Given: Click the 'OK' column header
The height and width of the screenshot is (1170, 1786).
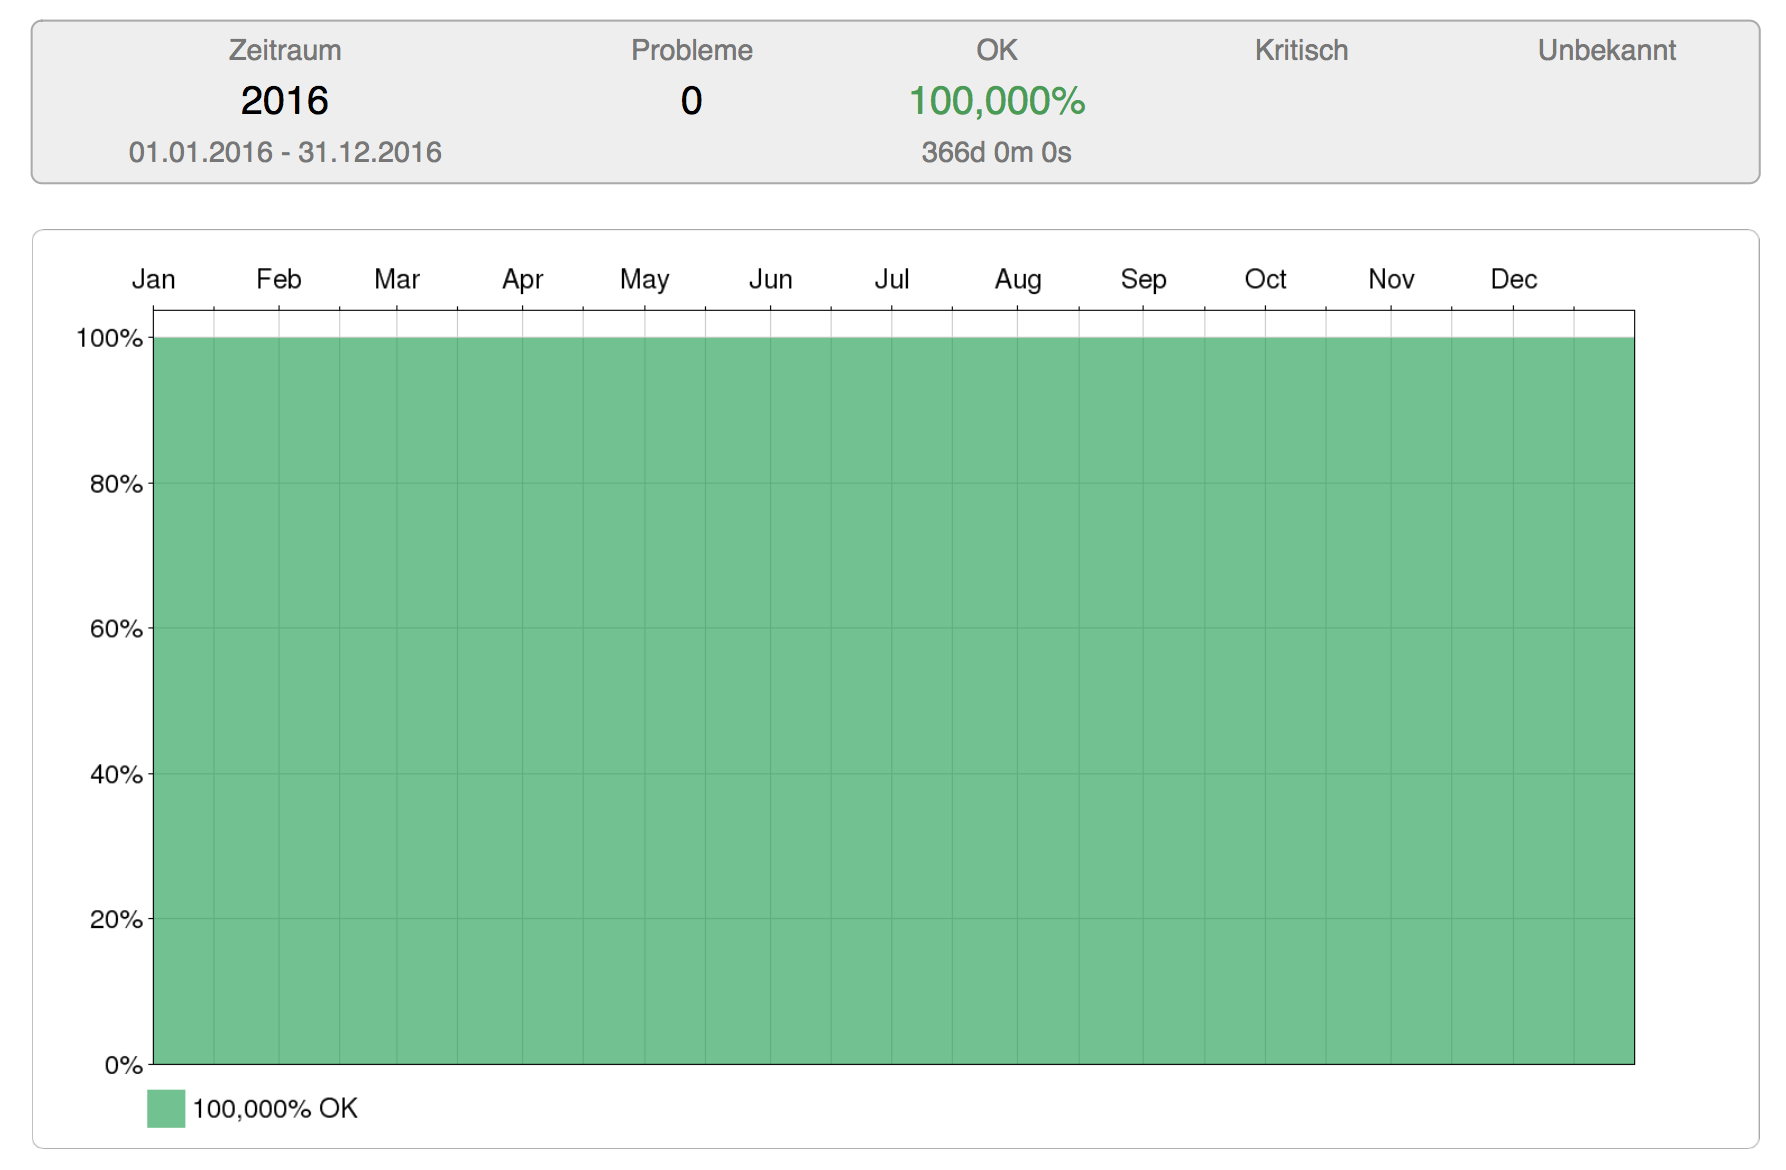Looking at the screenshot, I should (x=997, y=50).
